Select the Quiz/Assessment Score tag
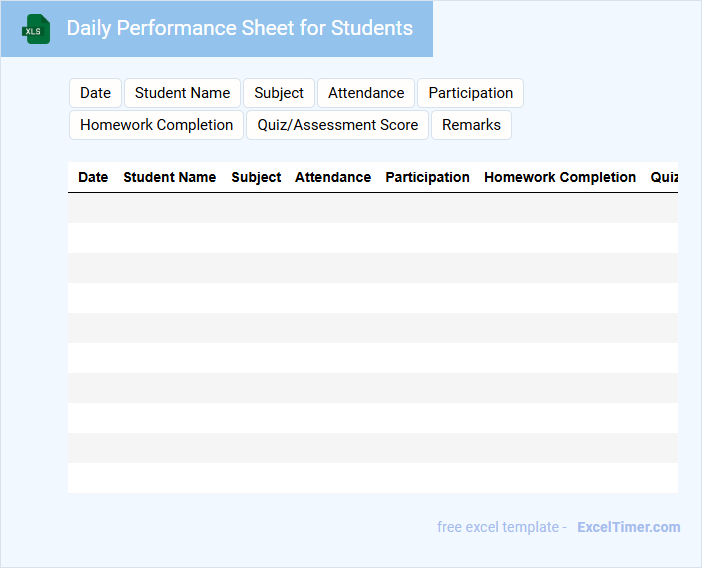The height and width of the screenshot is (568, 702). pyautogui.click(x=337, y=125)
